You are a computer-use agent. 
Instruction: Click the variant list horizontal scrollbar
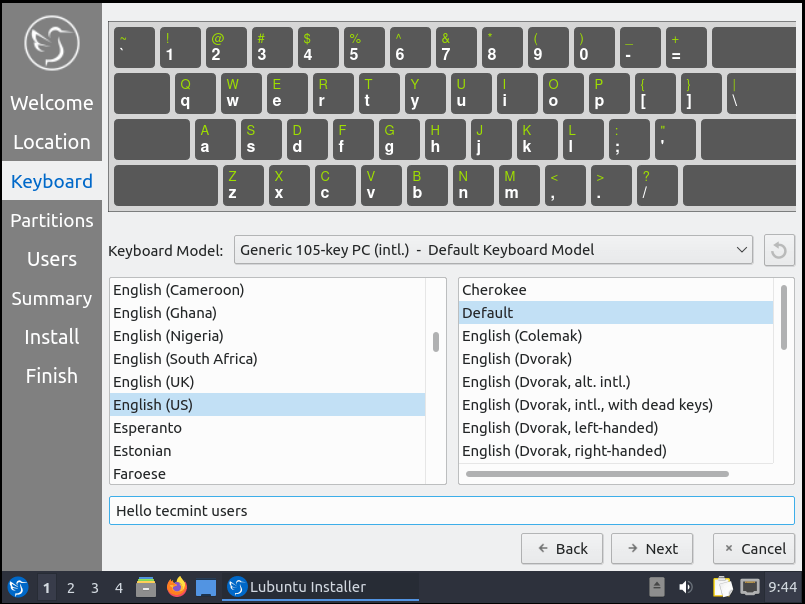tap(597, 474)
